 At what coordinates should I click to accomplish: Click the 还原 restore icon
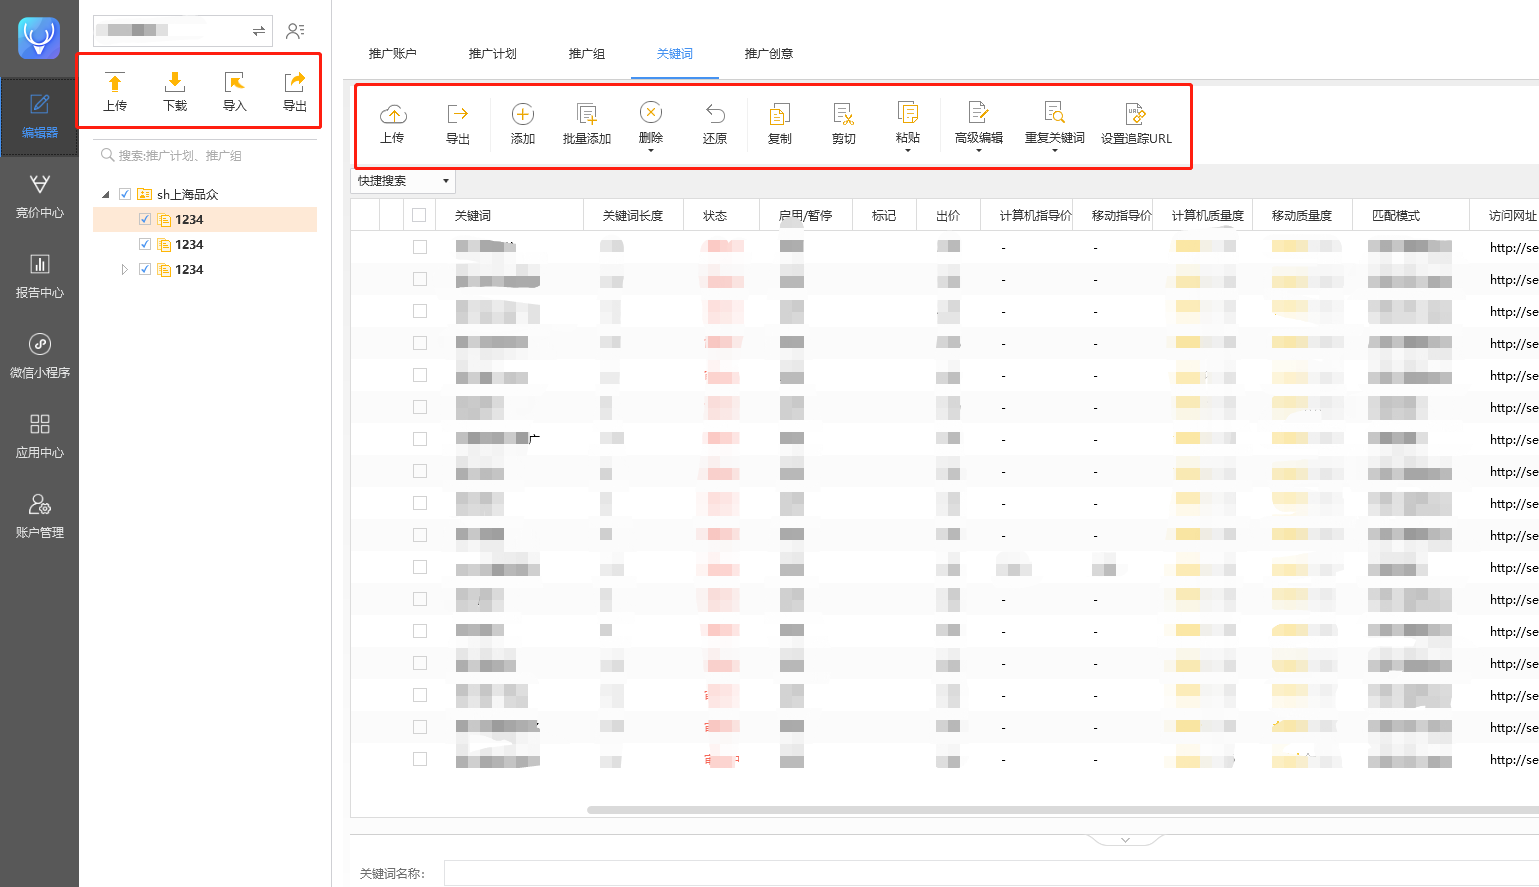click(x=715, y=114)
